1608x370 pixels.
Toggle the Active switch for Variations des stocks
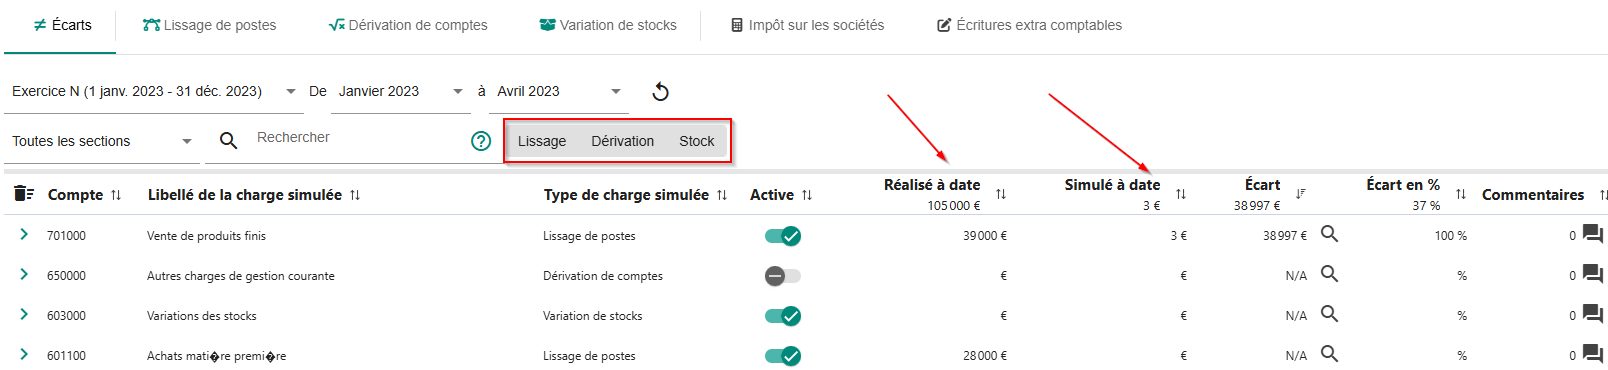click(783, 316)
